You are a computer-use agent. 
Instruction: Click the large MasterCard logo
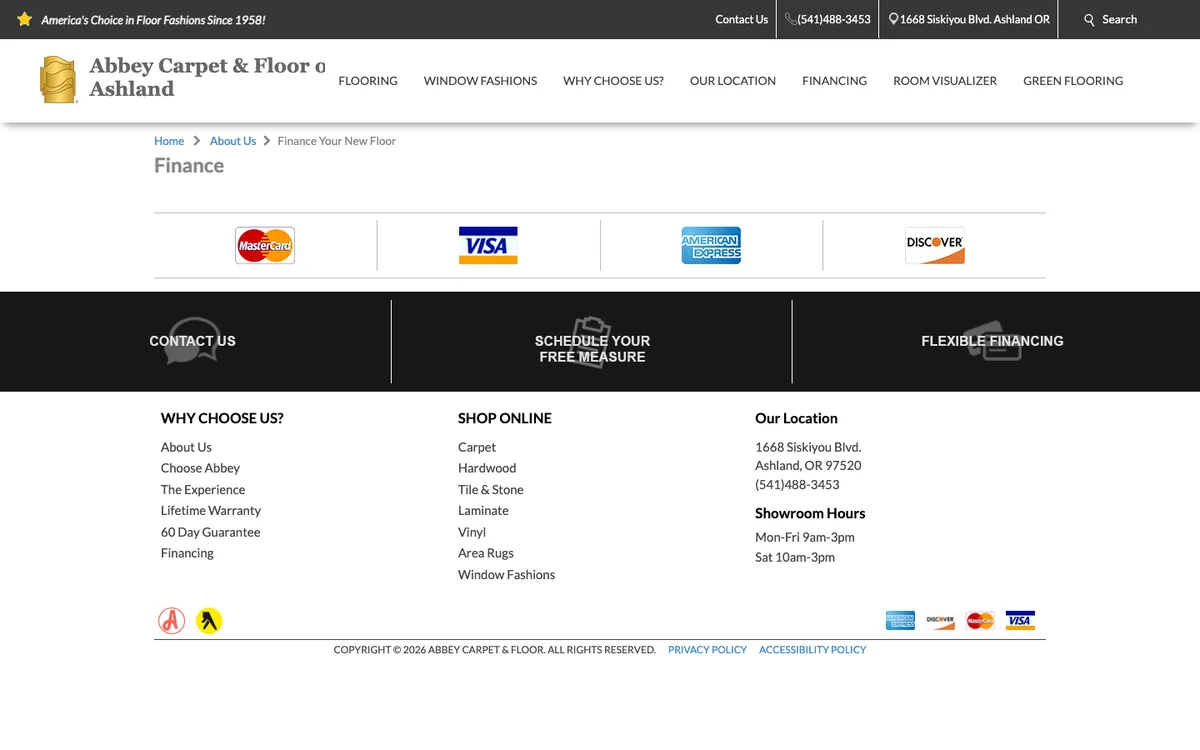(265, 245)
